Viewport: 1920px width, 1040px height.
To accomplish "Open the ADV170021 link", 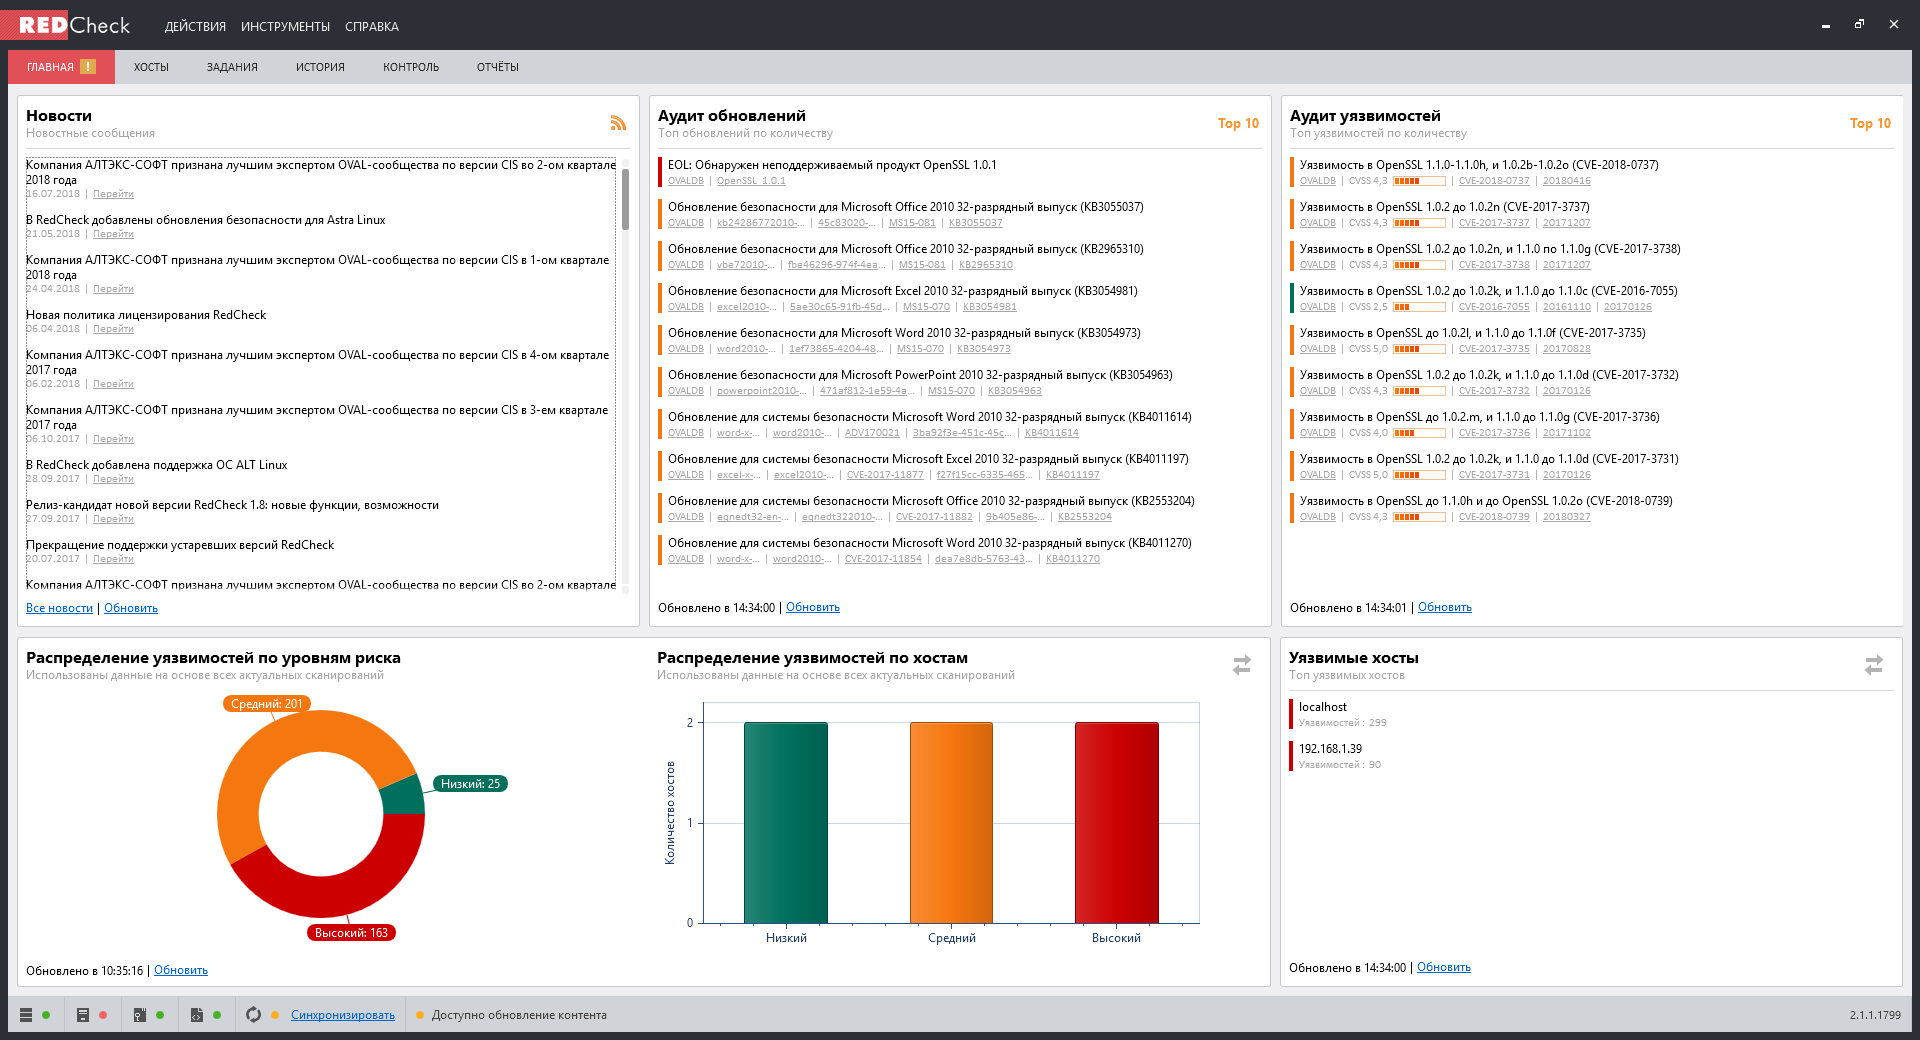I will (872, 433).
